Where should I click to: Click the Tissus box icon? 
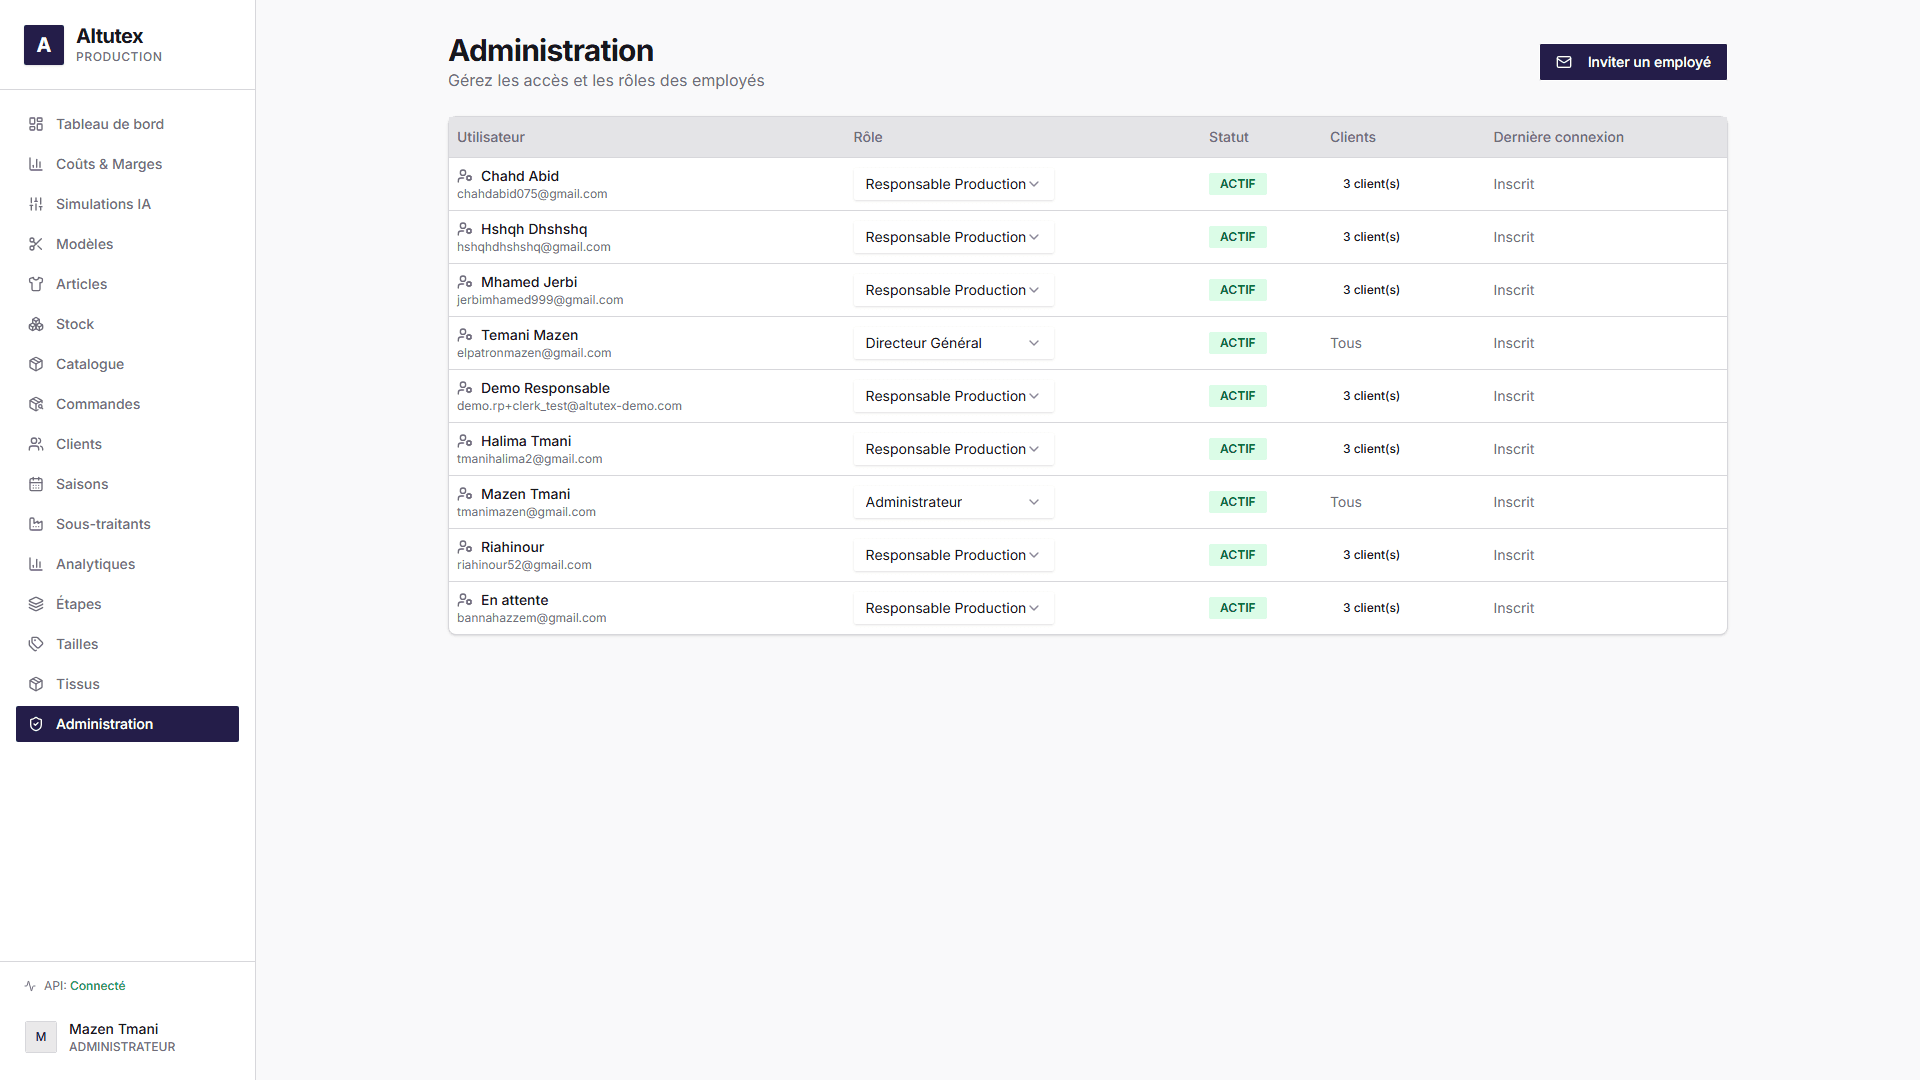click(36, 684)
